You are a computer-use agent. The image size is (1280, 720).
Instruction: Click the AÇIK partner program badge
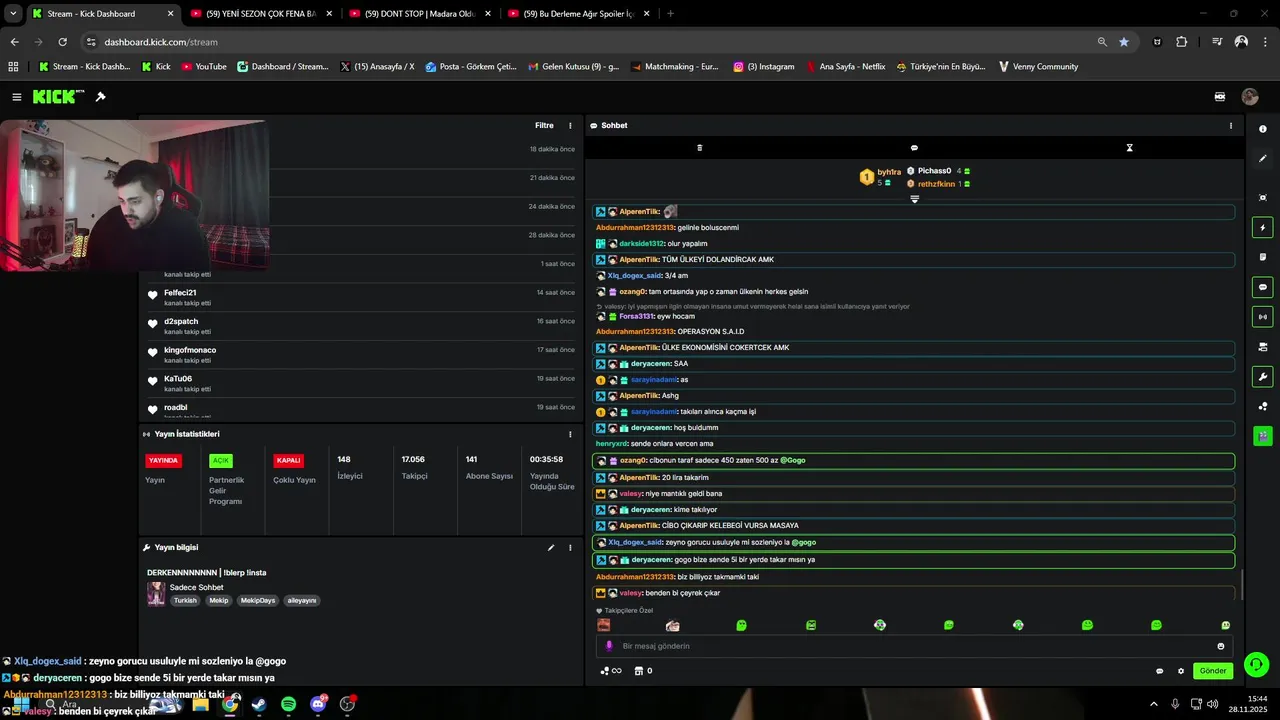tap(221, 461)
